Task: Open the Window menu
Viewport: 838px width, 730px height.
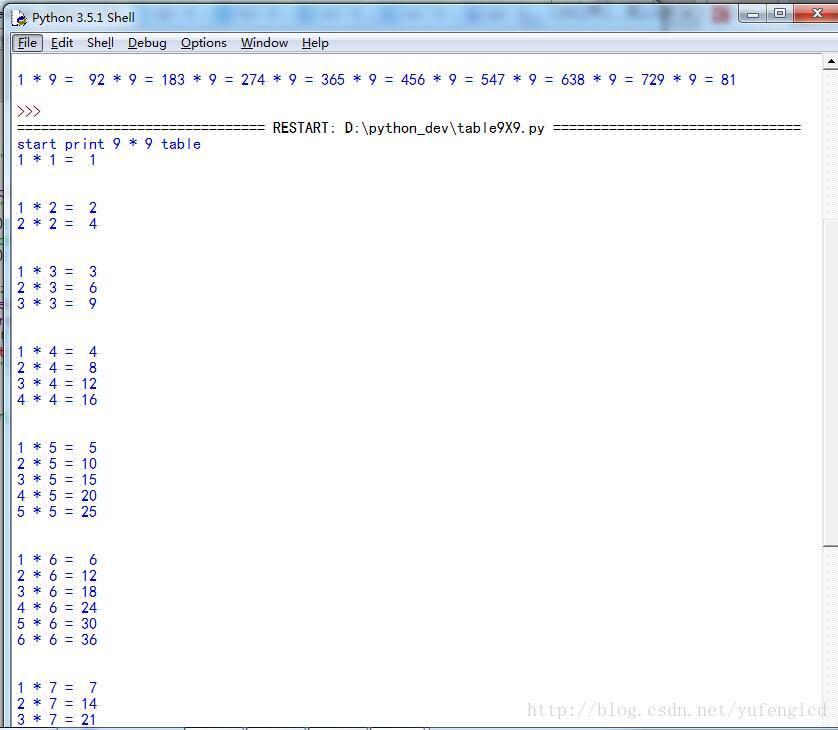Action: coord(263,43)
